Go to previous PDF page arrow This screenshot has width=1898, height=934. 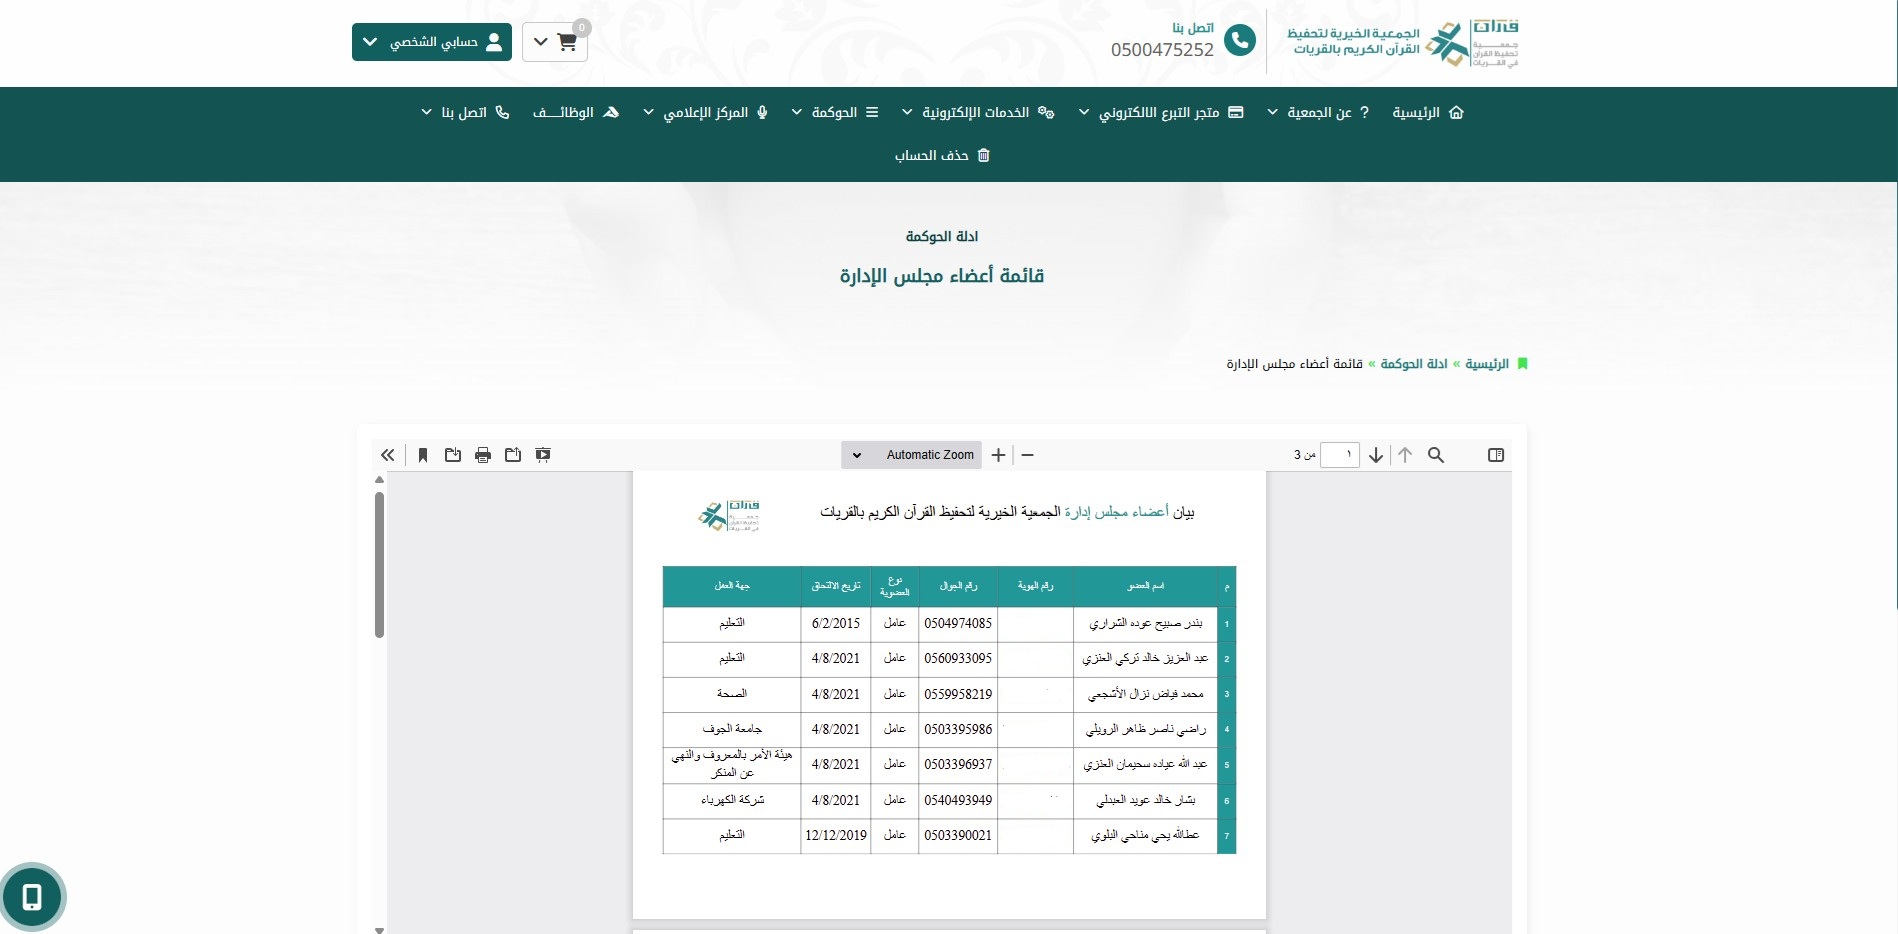(x=1405, y=455)
